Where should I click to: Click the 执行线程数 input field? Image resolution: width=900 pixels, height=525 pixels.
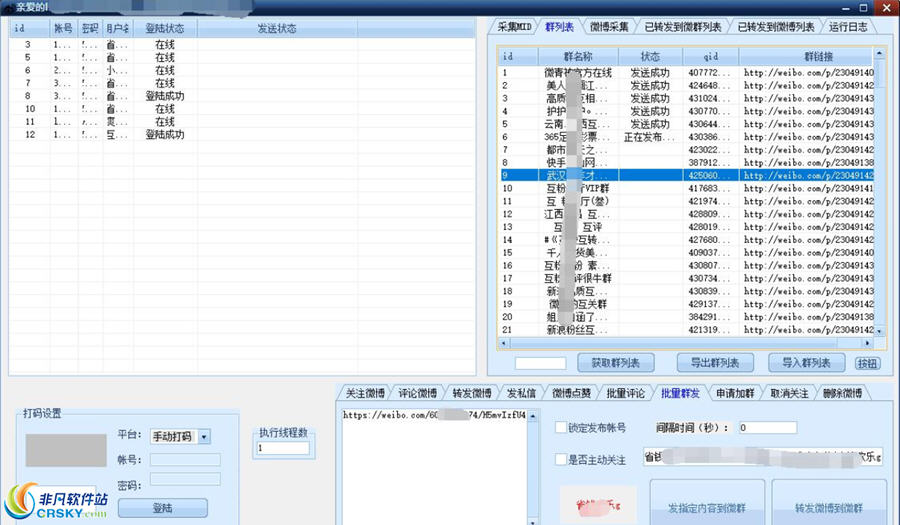pos(283,448)
